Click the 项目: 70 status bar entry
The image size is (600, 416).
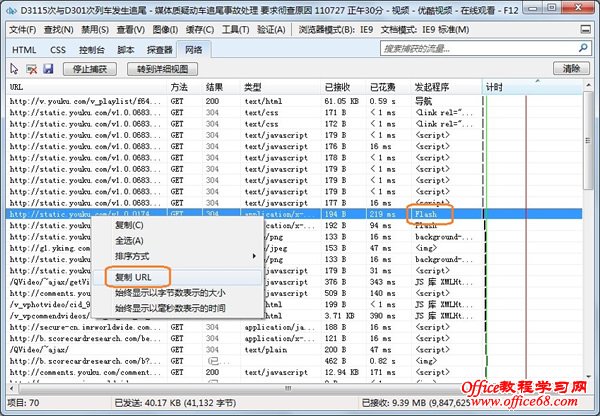23,403
